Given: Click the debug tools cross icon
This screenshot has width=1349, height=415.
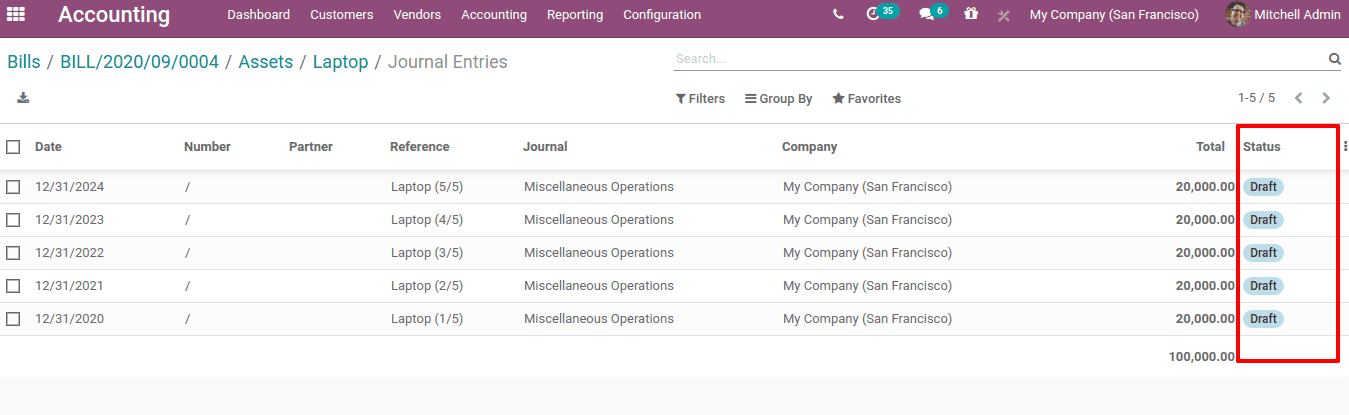Looking at the screenshot, I should point(1003,15).
